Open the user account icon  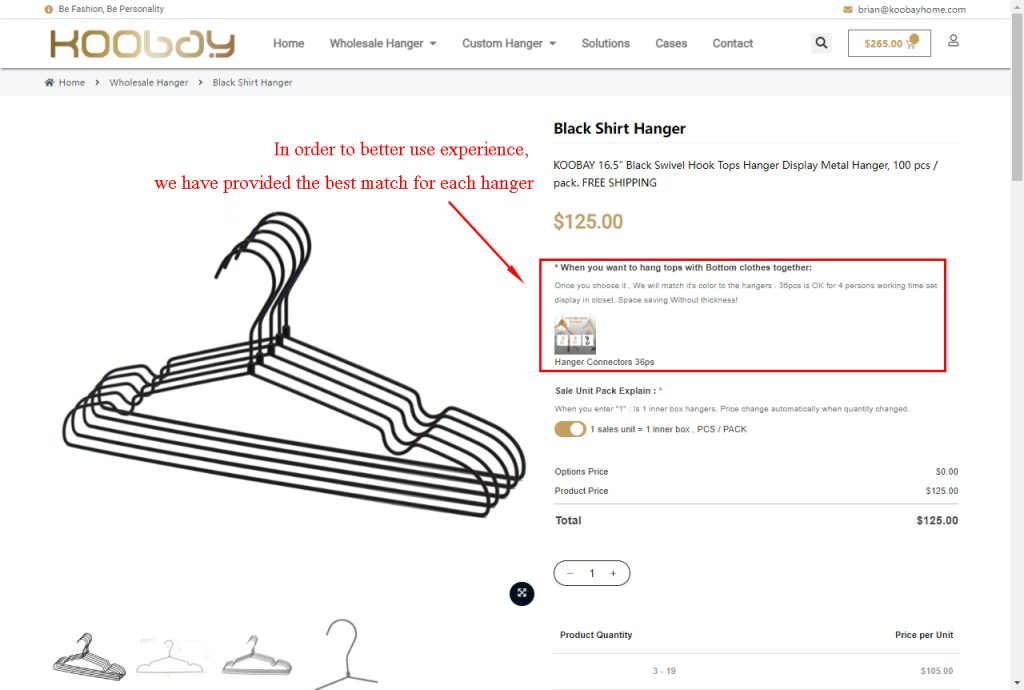pos(953,41)
